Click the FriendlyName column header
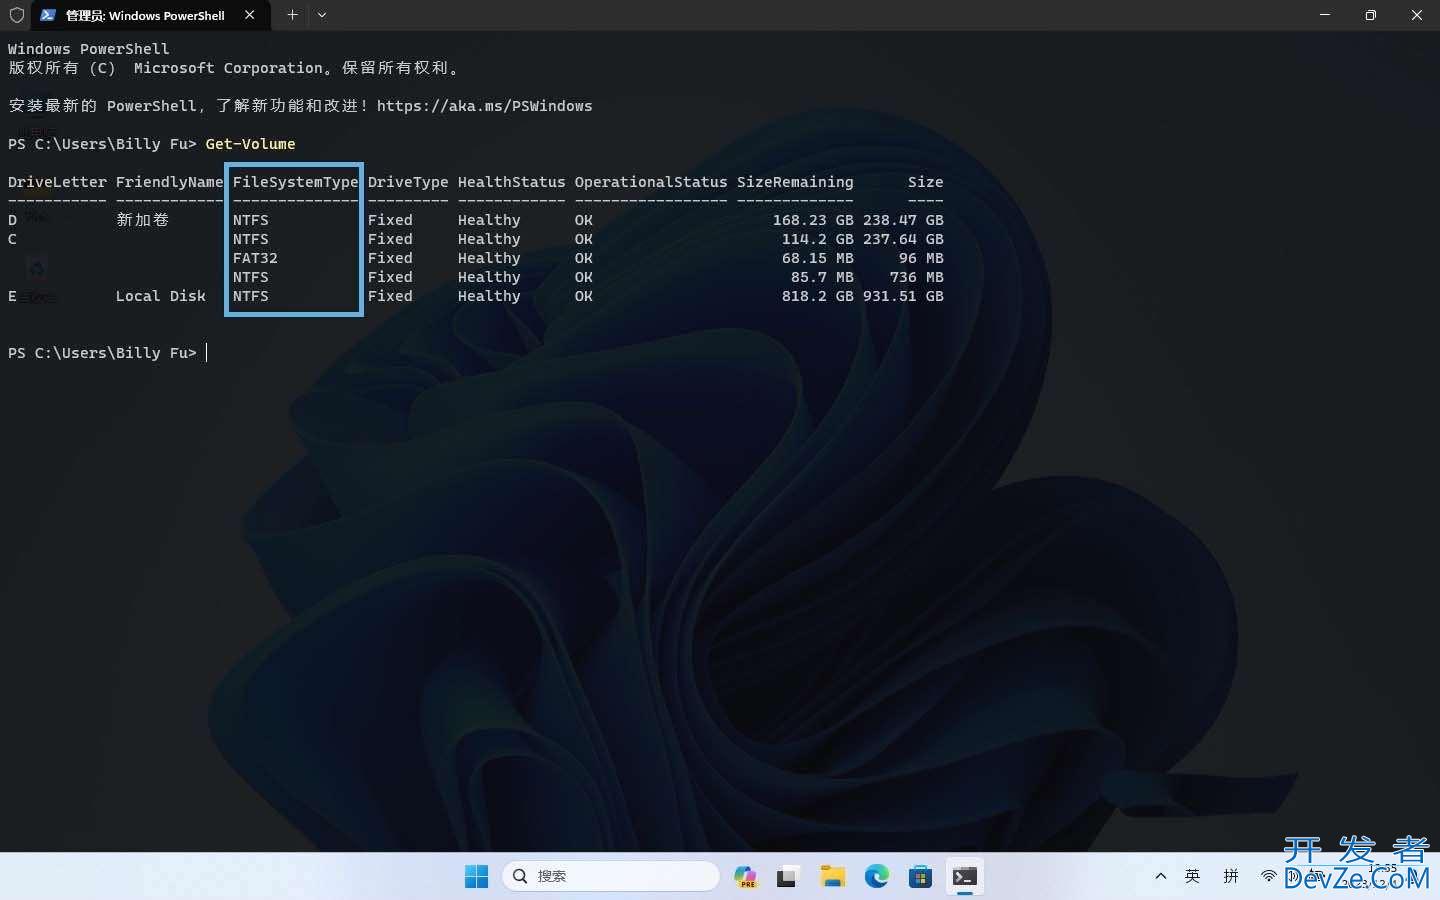Image resolution: width=1440 pixels, height=900 pixels. tap(169, 182)
